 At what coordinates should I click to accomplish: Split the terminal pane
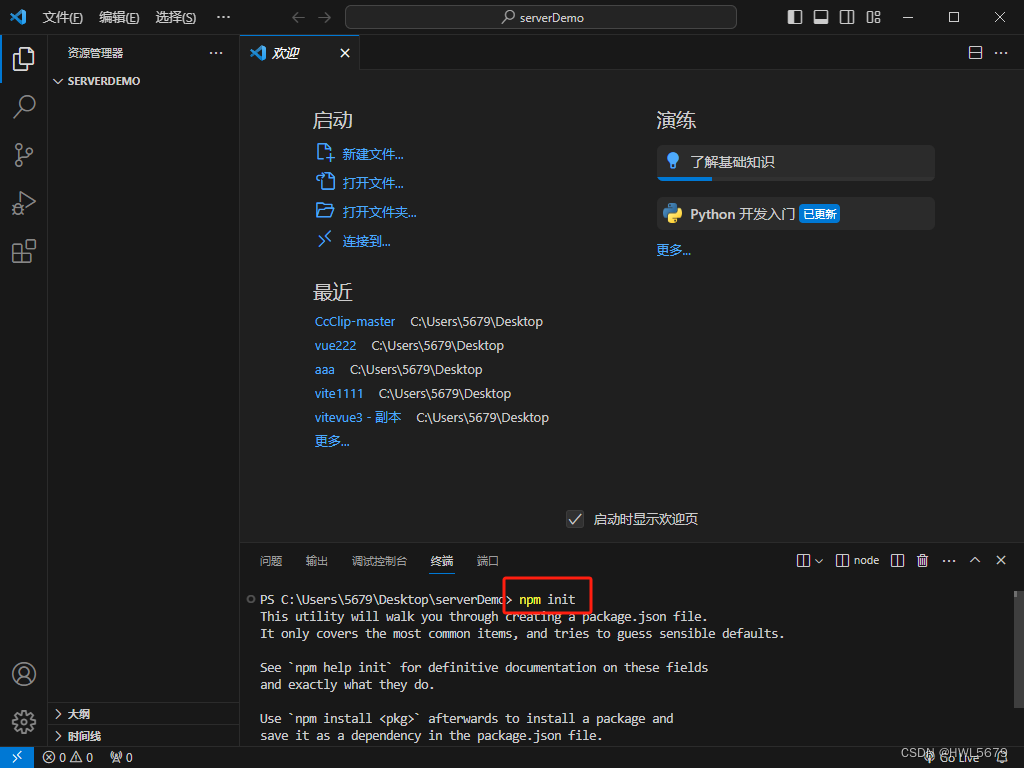coord(898,560)
